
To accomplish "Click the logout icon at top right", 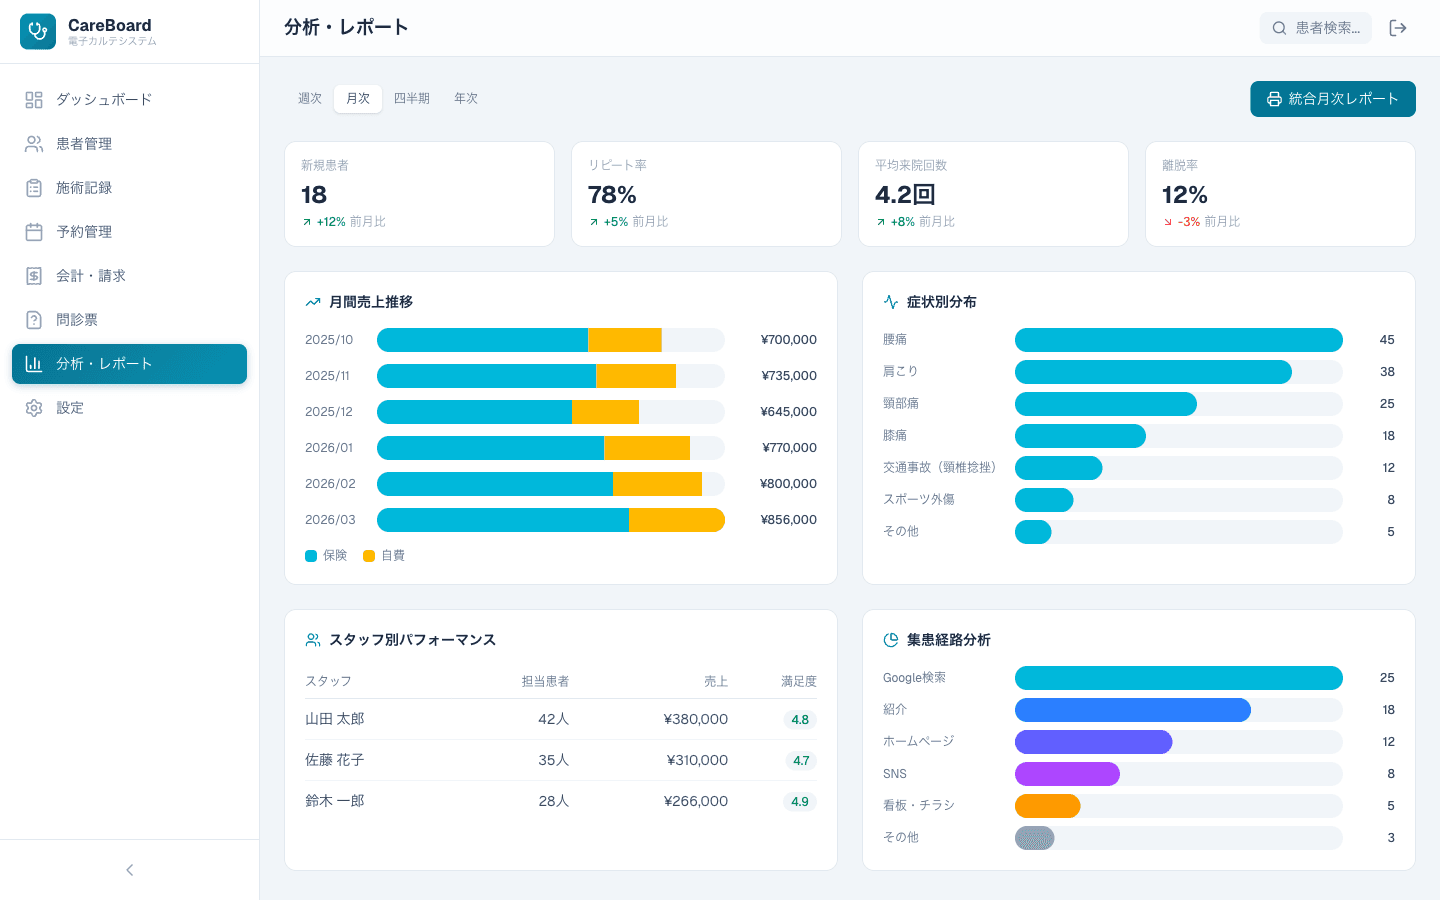I will (1398, 28).
